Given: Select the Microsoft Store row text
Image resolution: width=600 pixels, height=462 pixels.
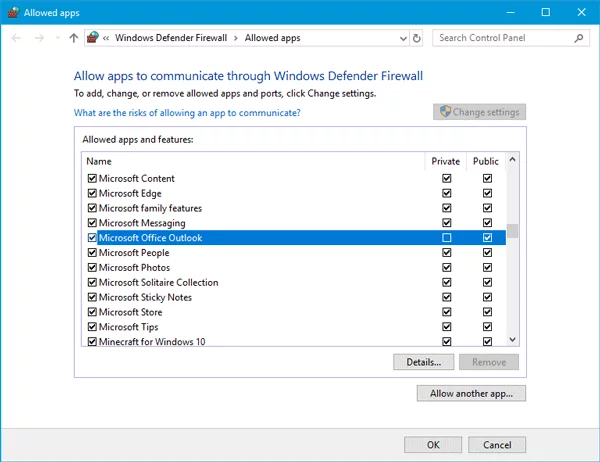Looking at the screenshot, I should coord(130,312).
